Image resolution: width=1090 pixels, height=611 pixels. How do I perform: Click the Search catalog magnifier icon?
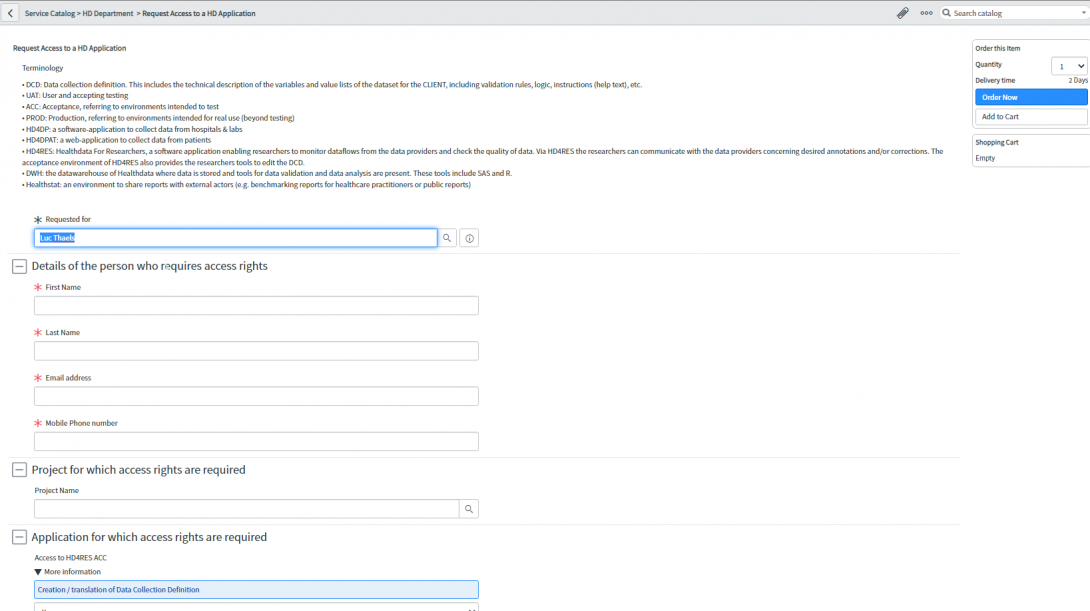(947, 13)
